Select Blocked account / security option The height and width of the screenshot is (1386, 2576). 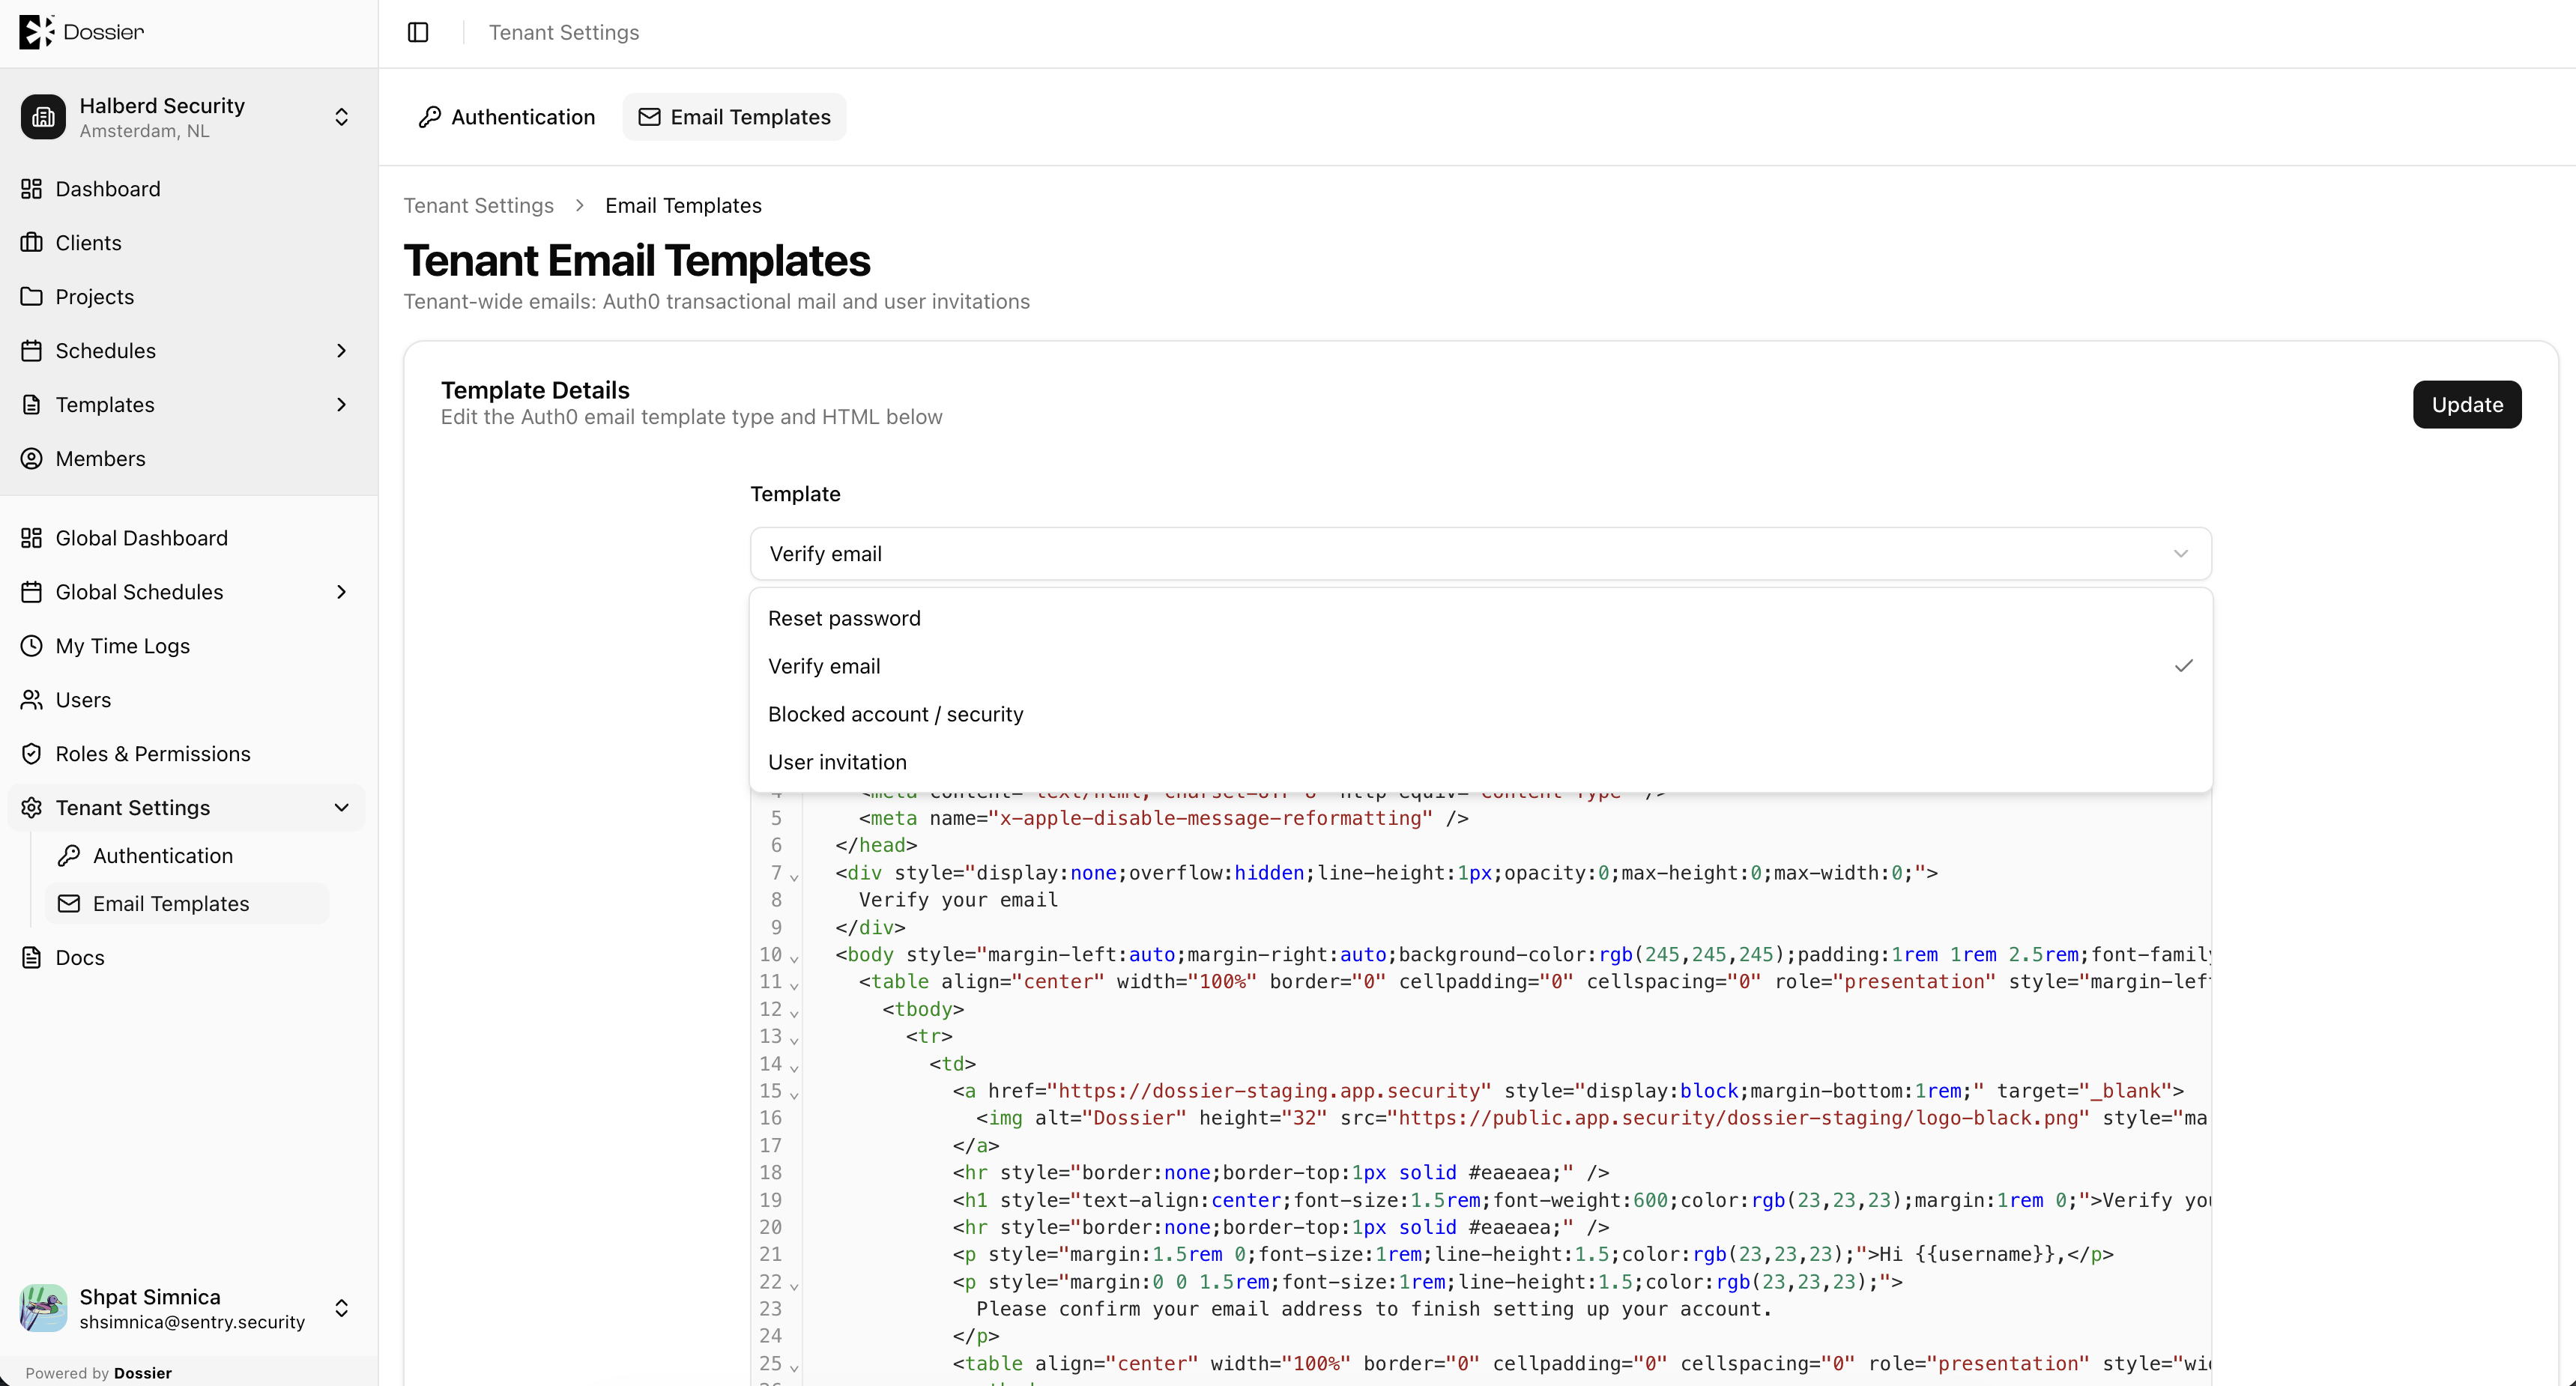[1480, 714]
